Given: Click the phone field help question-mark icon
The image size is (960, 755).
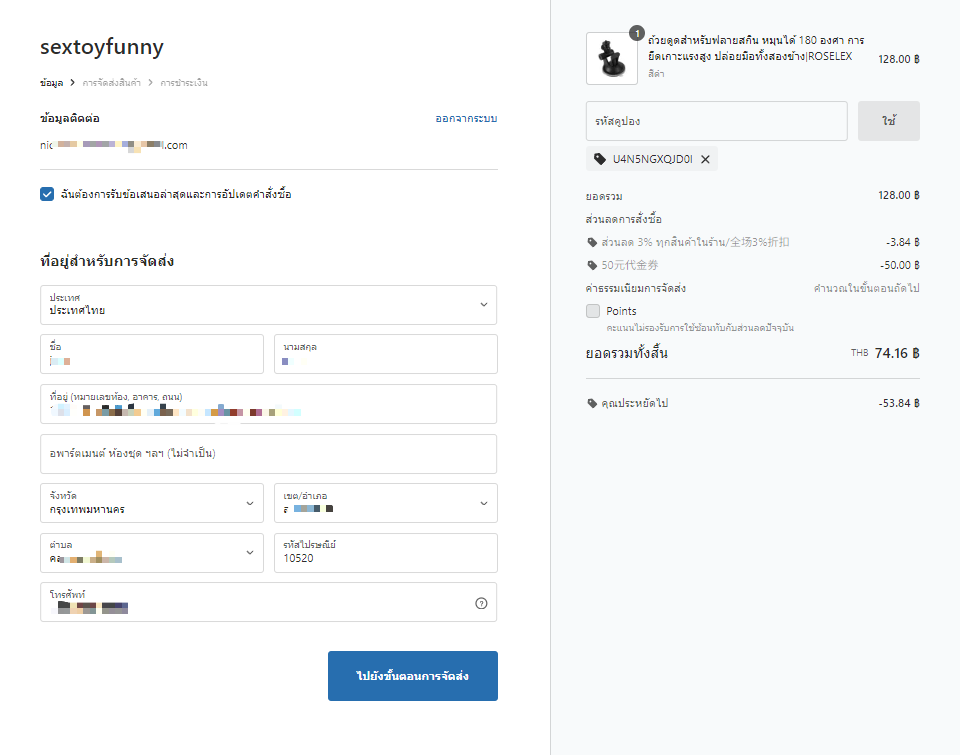Looking at the screenshot, I should tap(481, 603).
